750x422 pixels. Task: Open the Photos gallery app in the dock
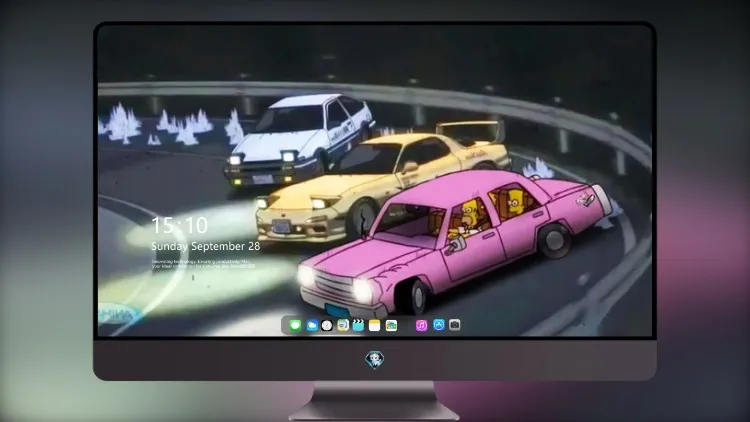point(391,325)
